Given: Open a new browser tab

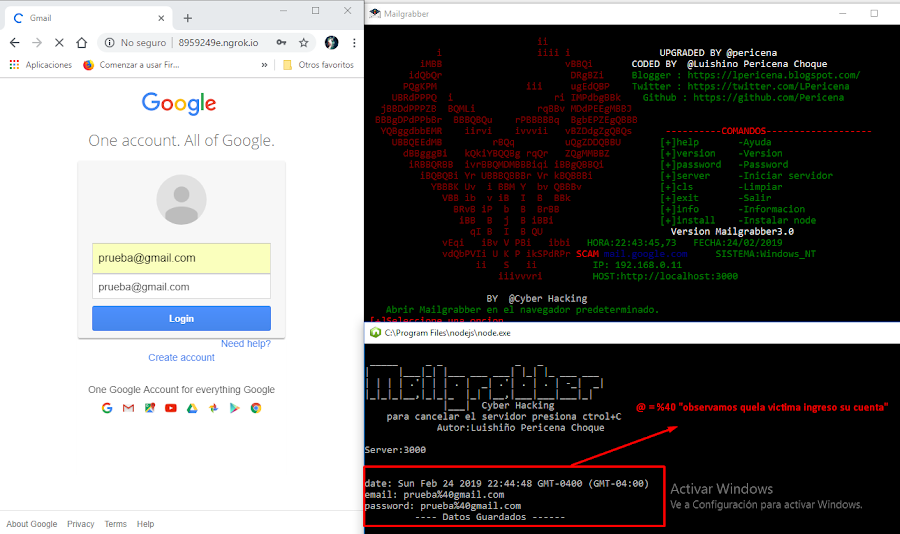Looking at the screenshot, I should pos(188,18).
